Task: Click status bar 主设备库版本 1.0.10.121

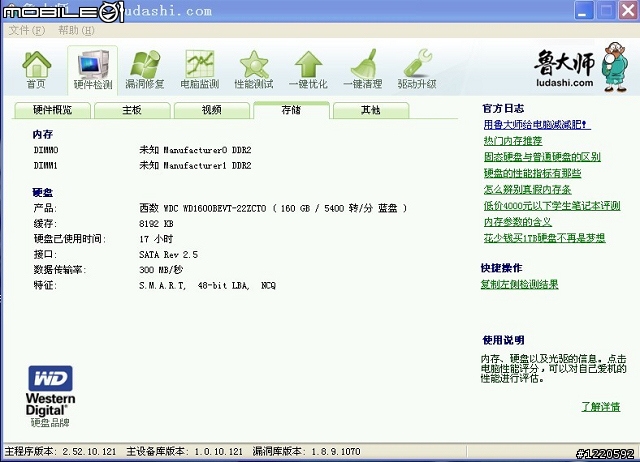Action: [184, 451]
